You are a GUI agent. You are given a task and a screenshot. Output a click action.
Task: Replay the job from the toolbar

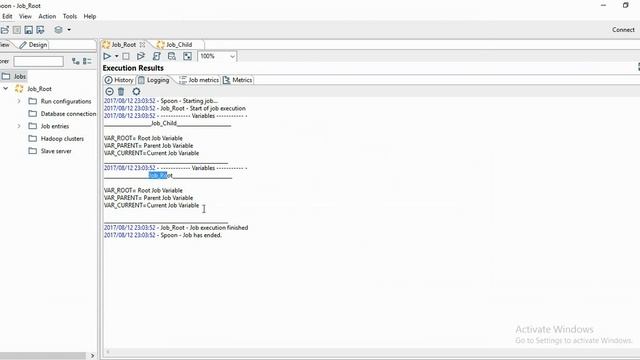click(141, 56)
